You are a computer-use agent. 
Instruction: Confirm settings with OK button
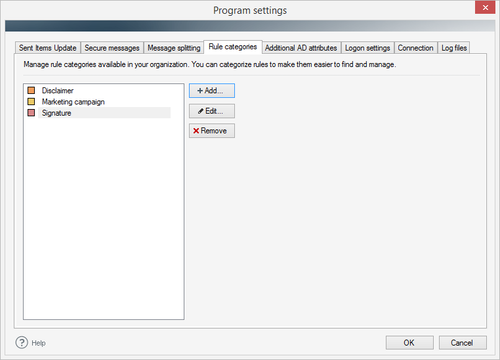[410, 343]
